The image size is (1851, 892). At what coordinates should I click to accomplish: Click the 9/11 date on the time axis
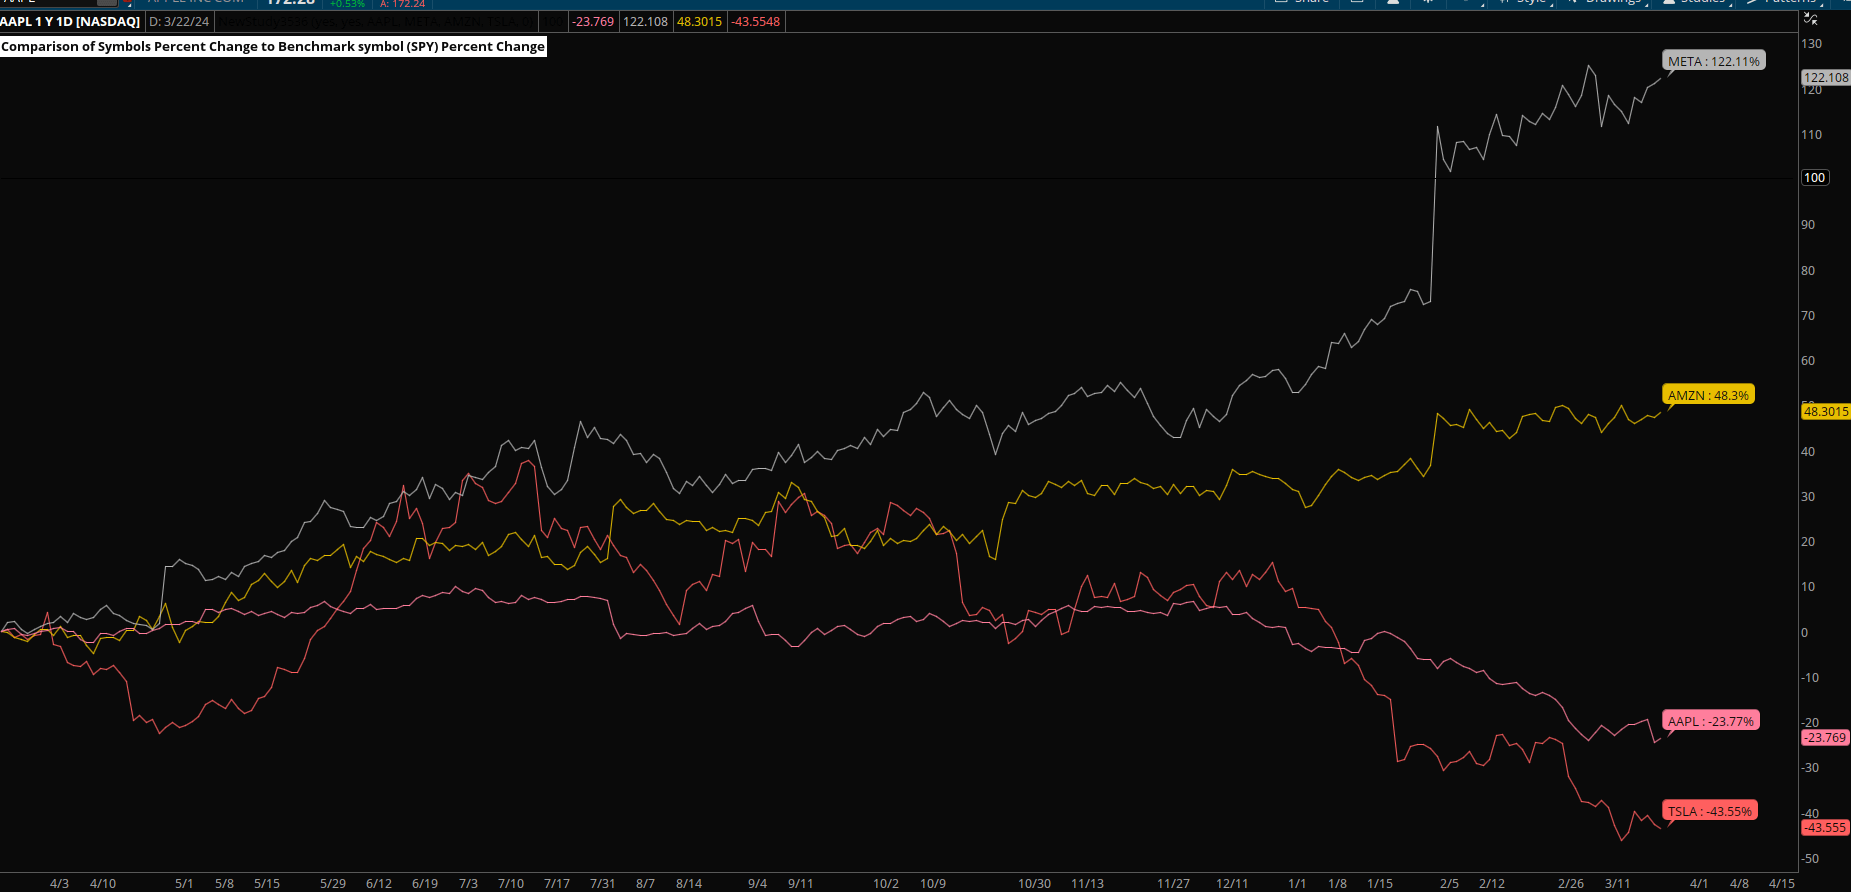click(801, 883)
